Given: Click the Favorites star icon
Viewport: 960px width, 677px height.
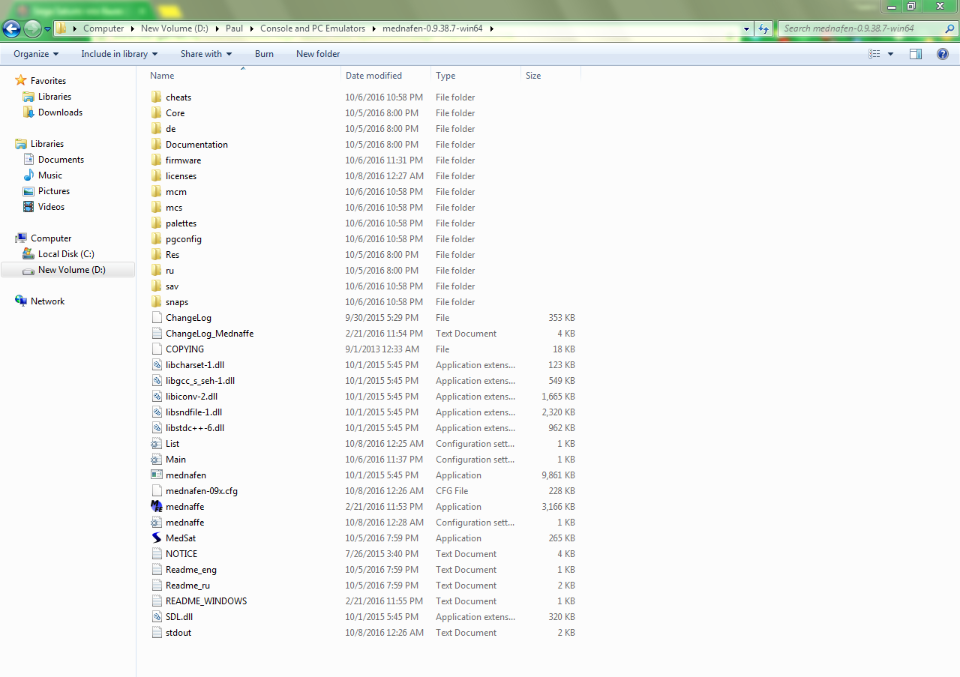Looking at the screenshot, I should tap(21, 80).
